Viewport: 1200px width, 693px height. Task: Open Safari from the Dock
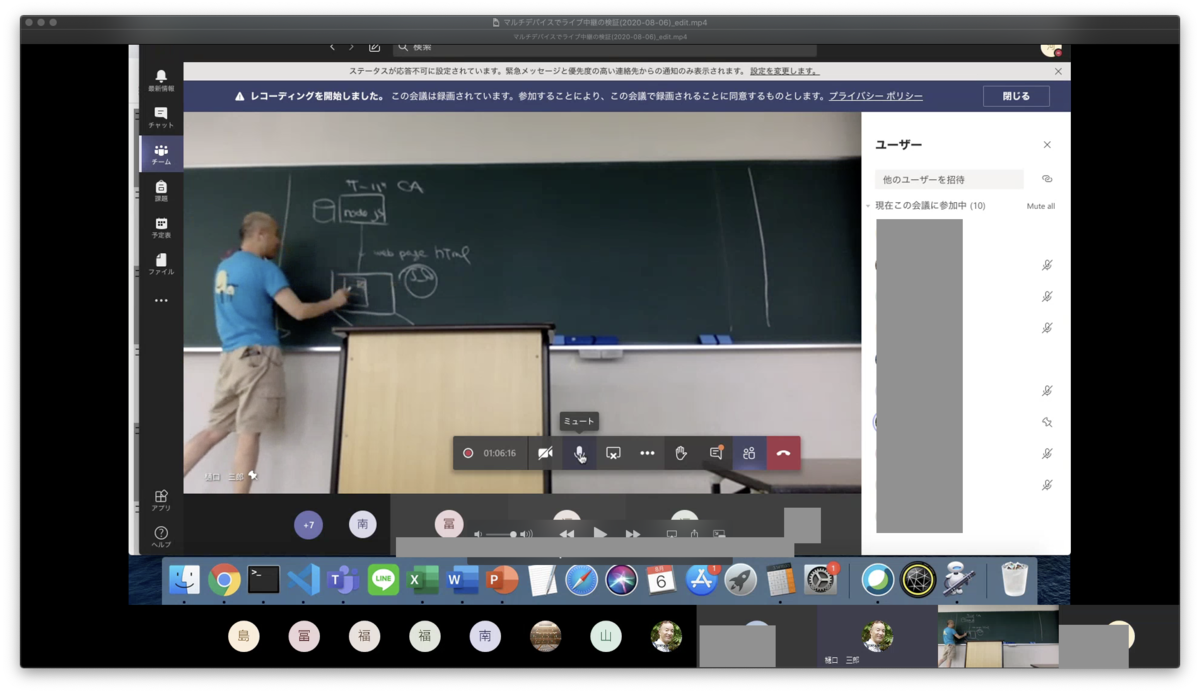click(581, 580)
